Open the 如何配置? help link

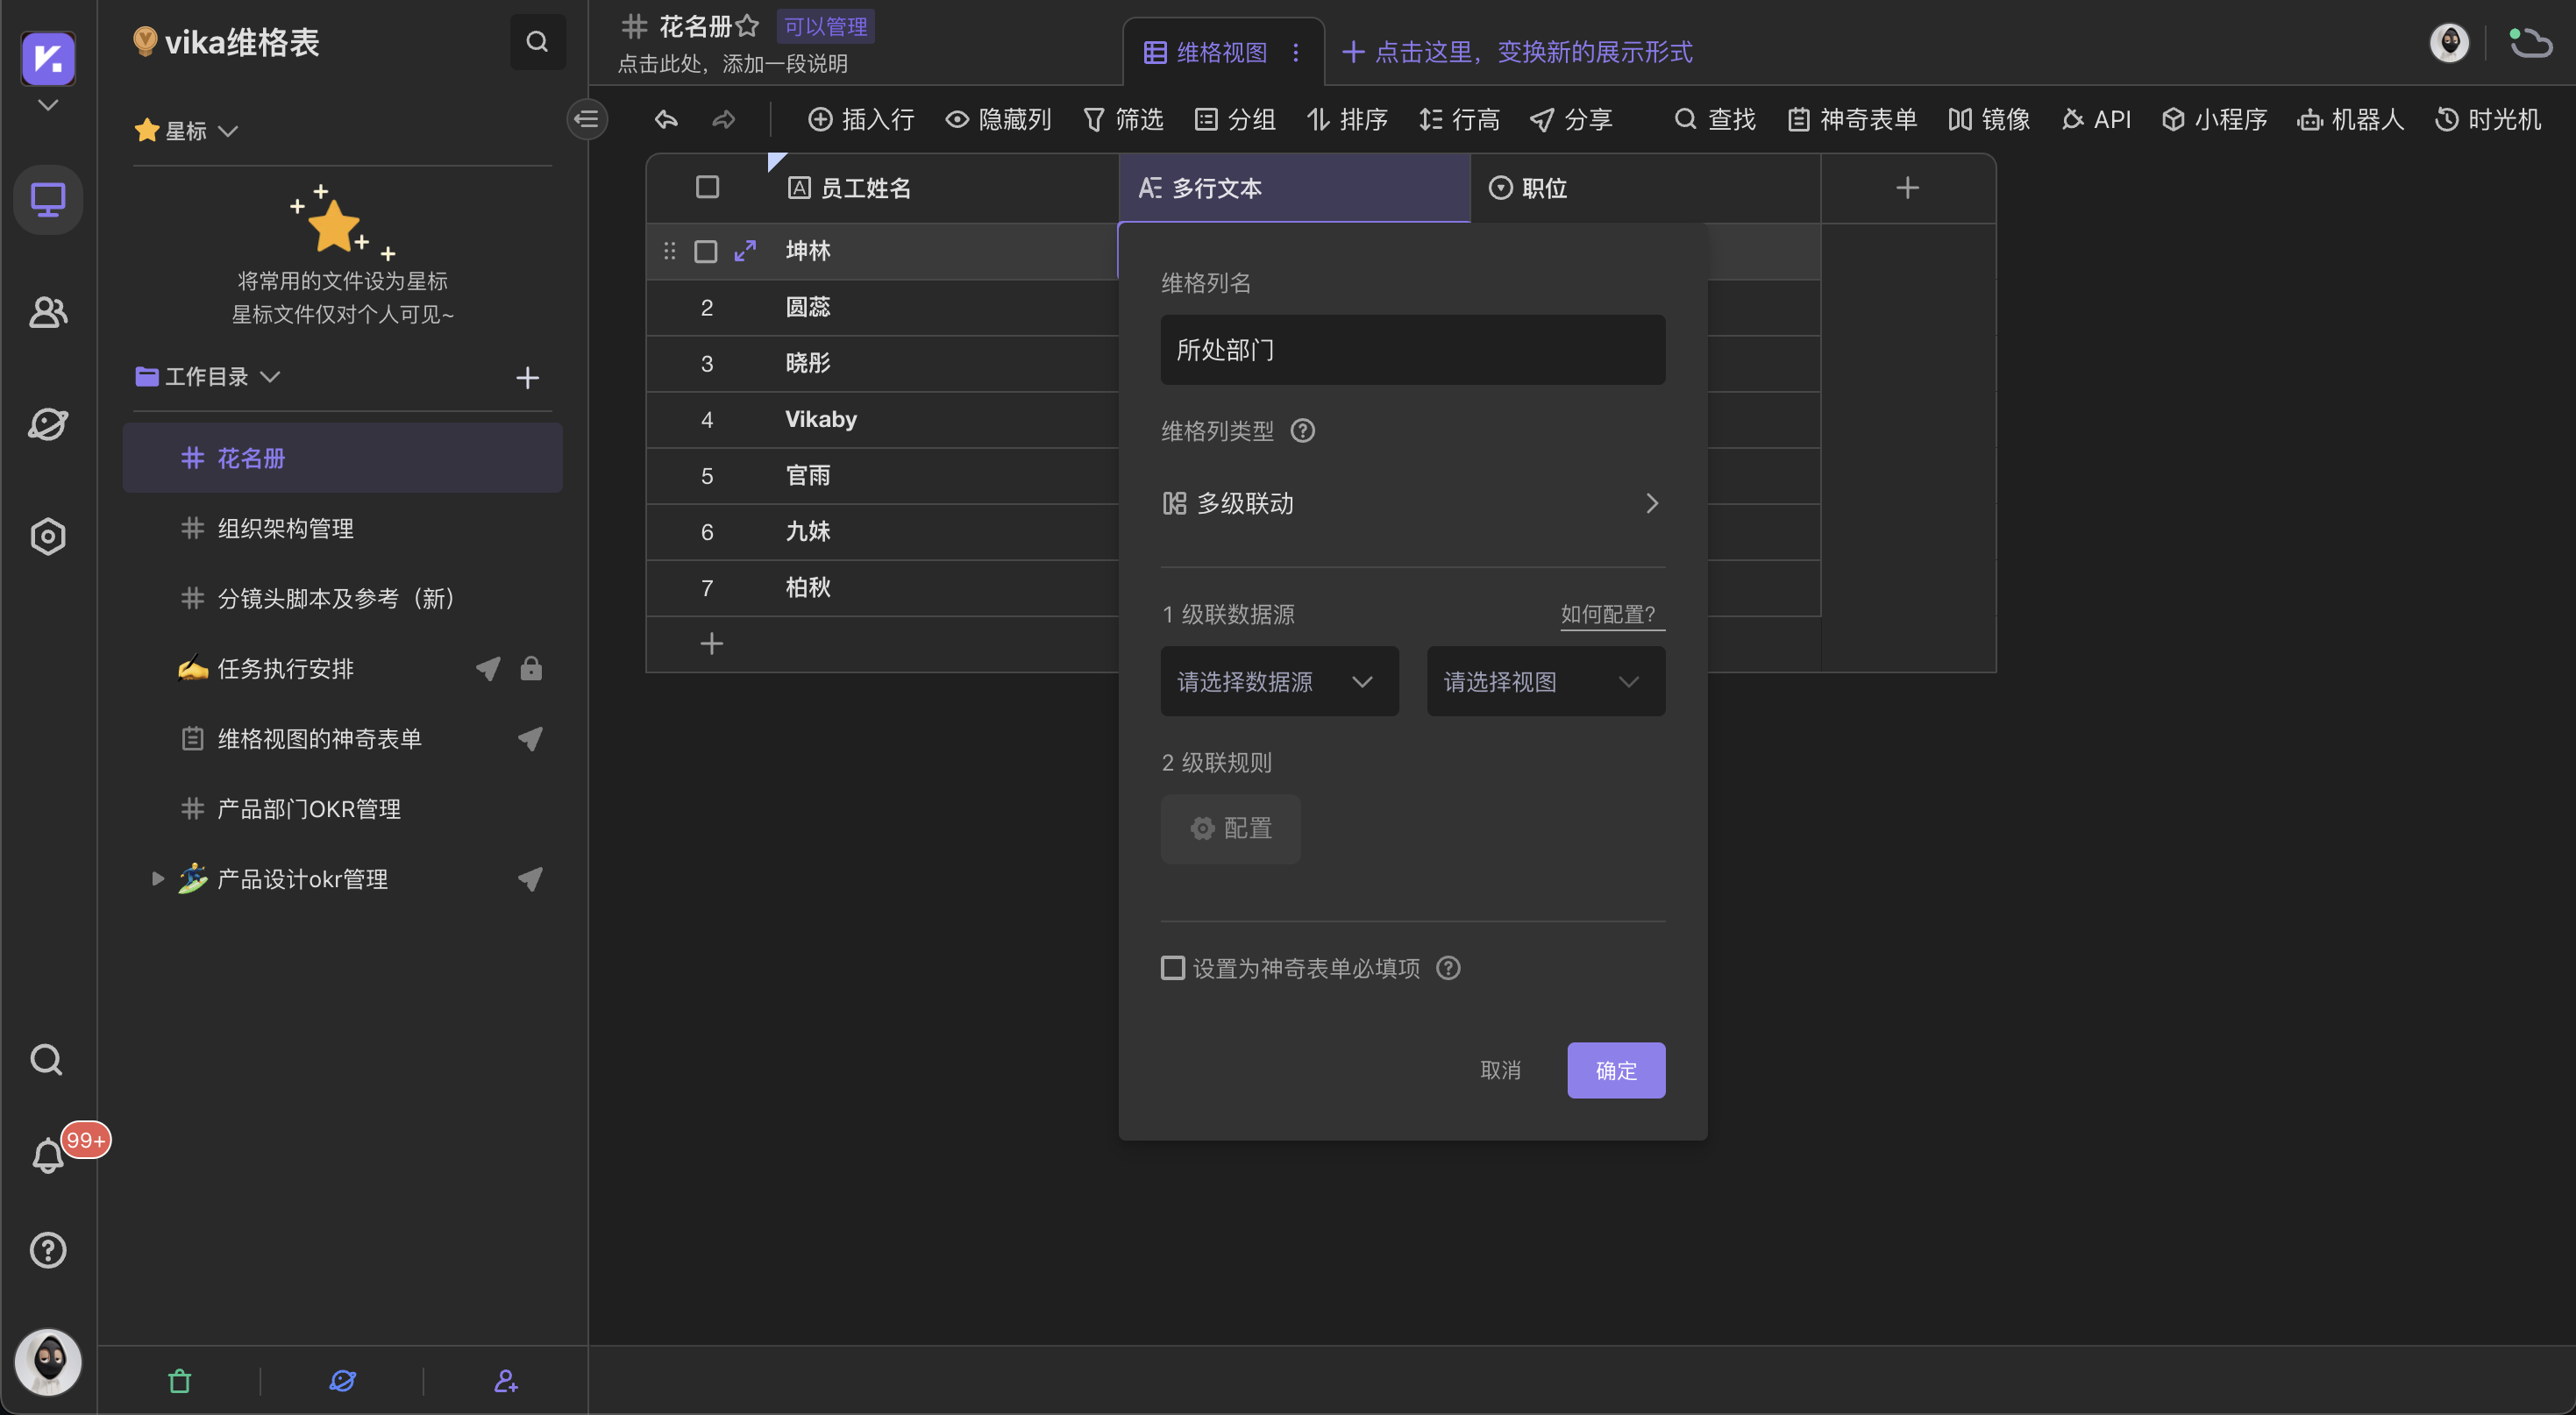[1610, 614]
